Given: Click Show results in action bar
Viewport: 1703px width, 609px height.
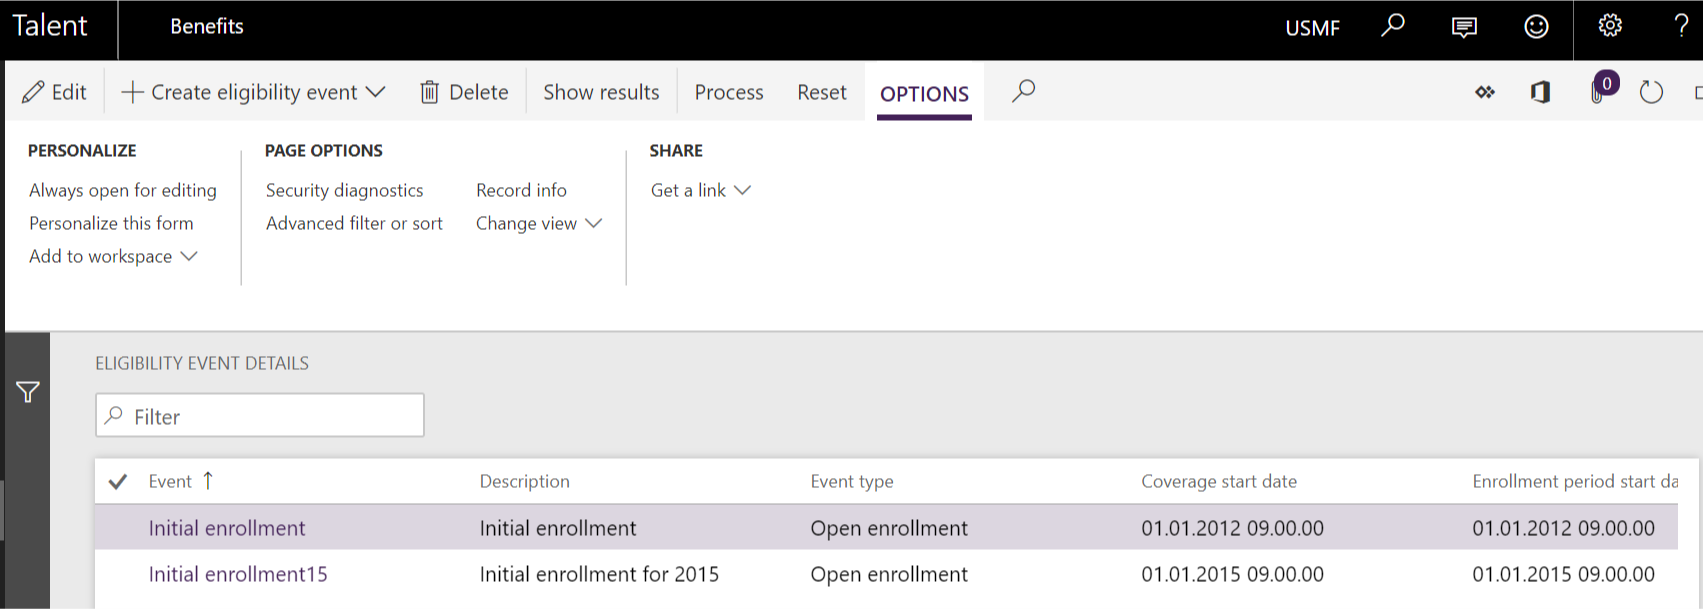Looking at the screenshot, I should (x=601, y=92).
